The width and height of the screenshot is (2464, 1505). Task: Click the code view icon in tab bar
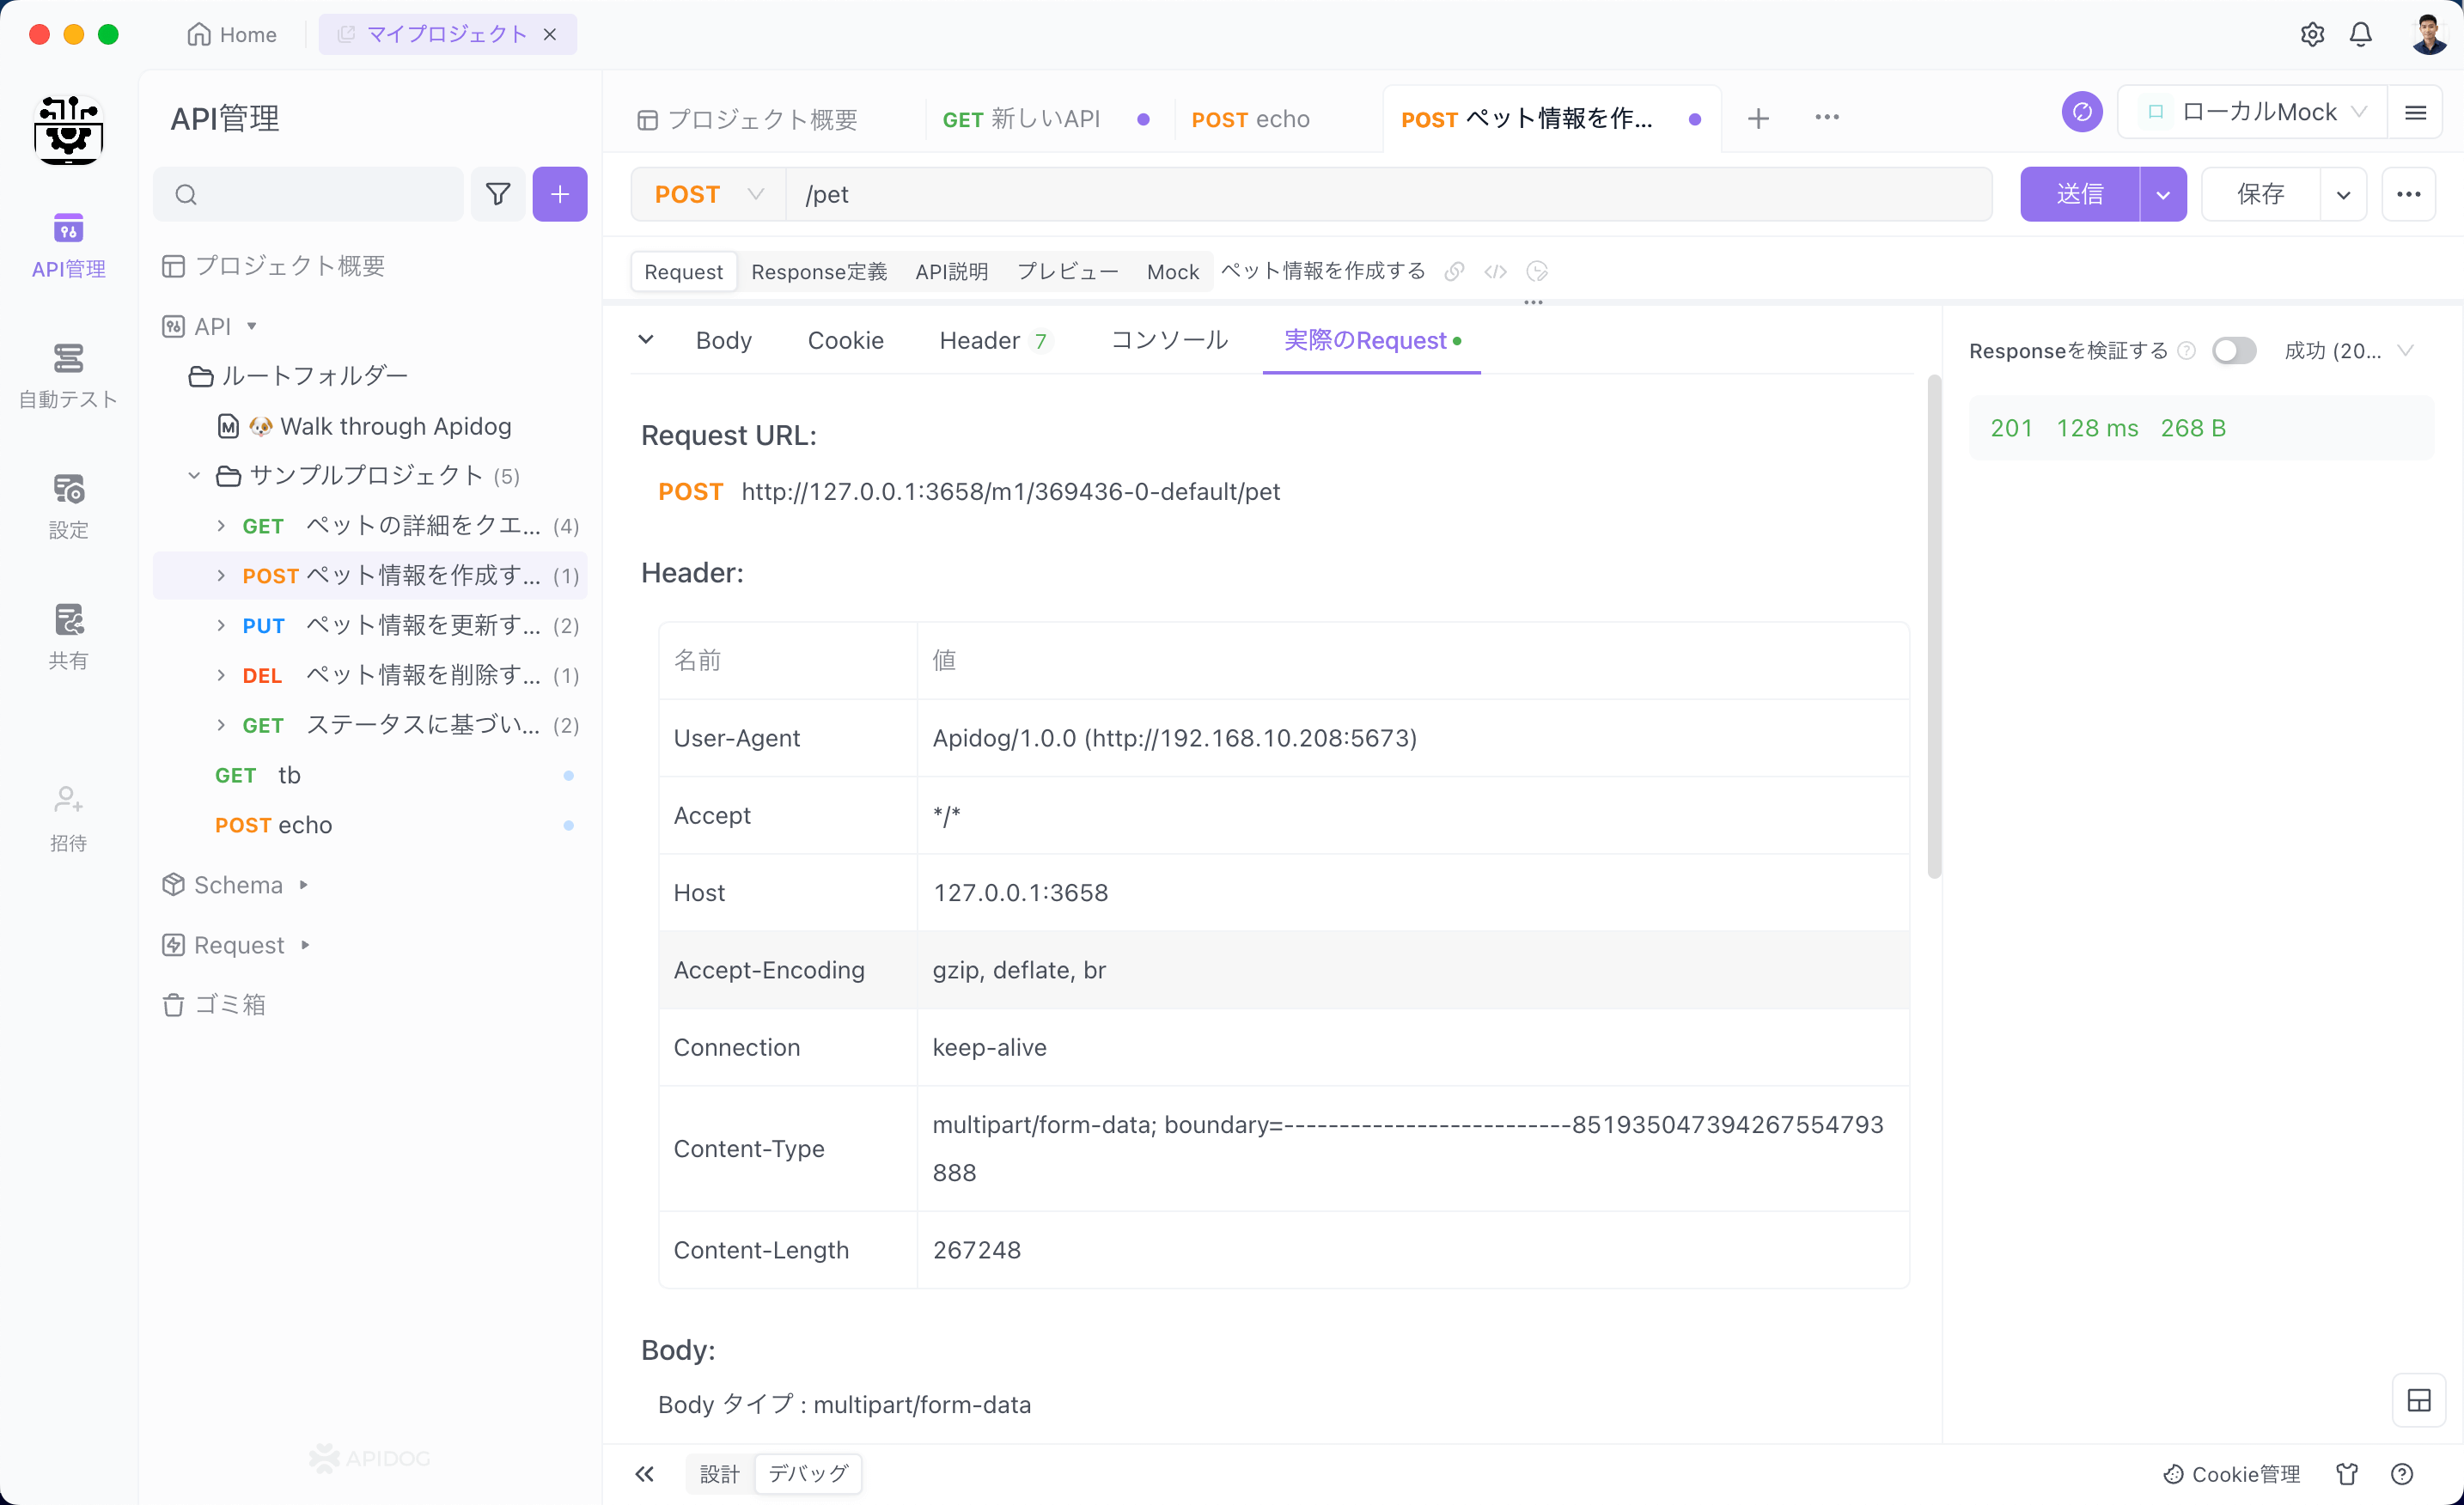1494,271
